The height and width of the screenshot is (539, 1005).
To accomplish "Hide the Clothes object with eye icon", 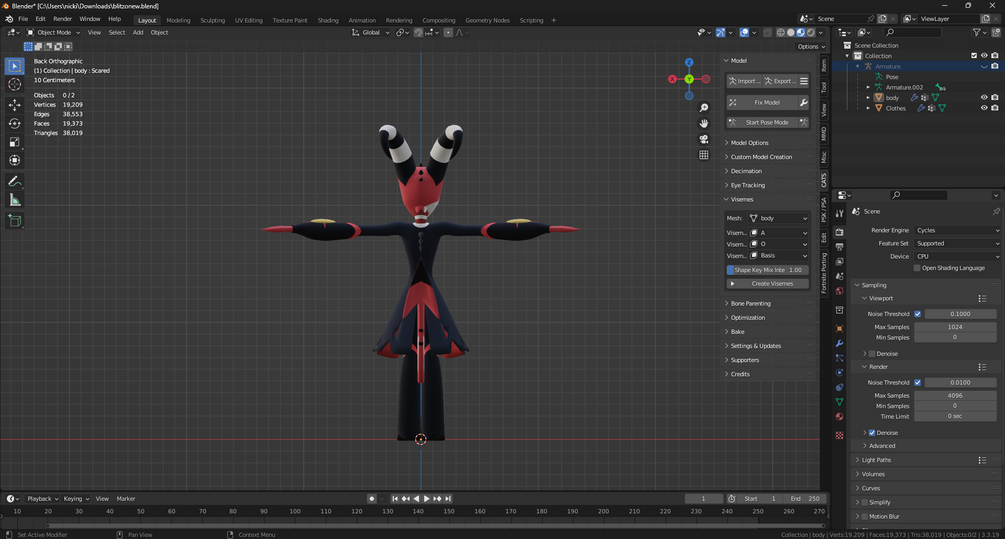I will (x=984, y=108).
